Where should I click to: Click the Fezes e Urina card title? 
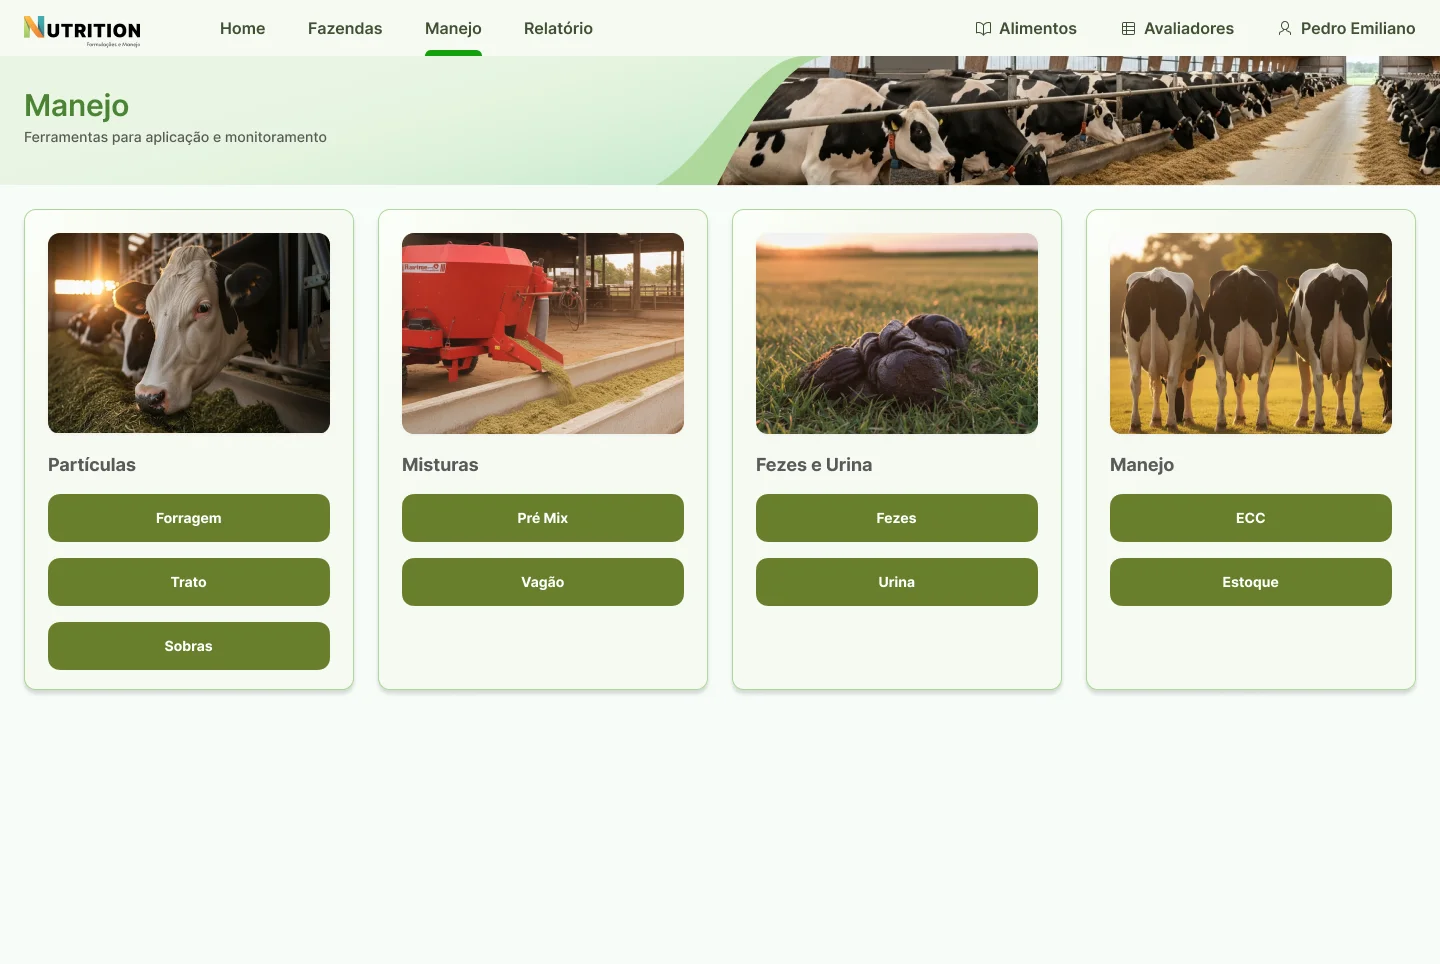click(814, 465)
